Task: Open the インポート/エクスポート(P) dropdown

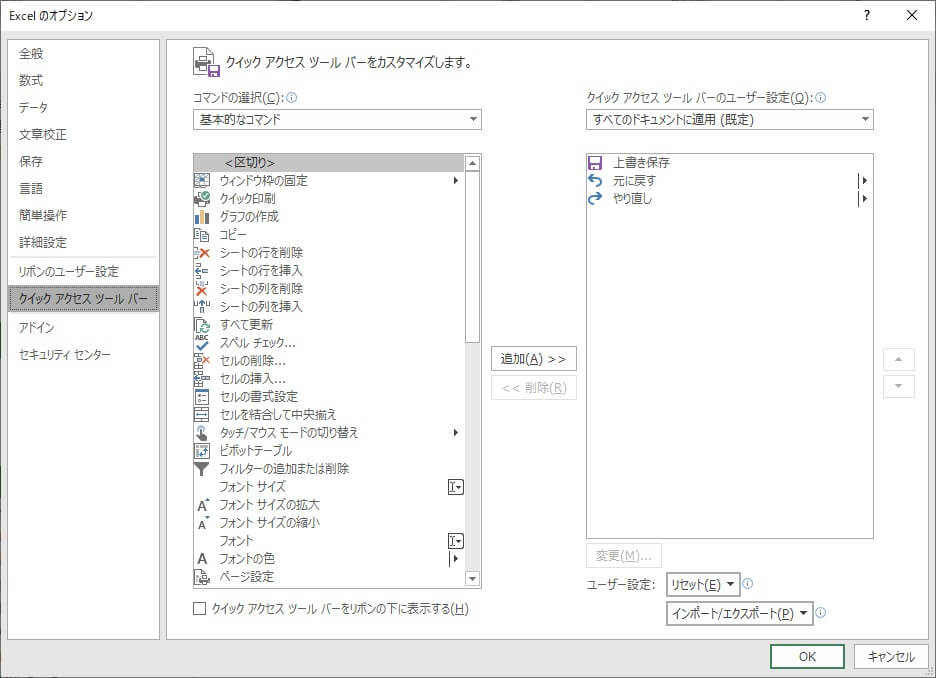Action: tap(739, 613)
